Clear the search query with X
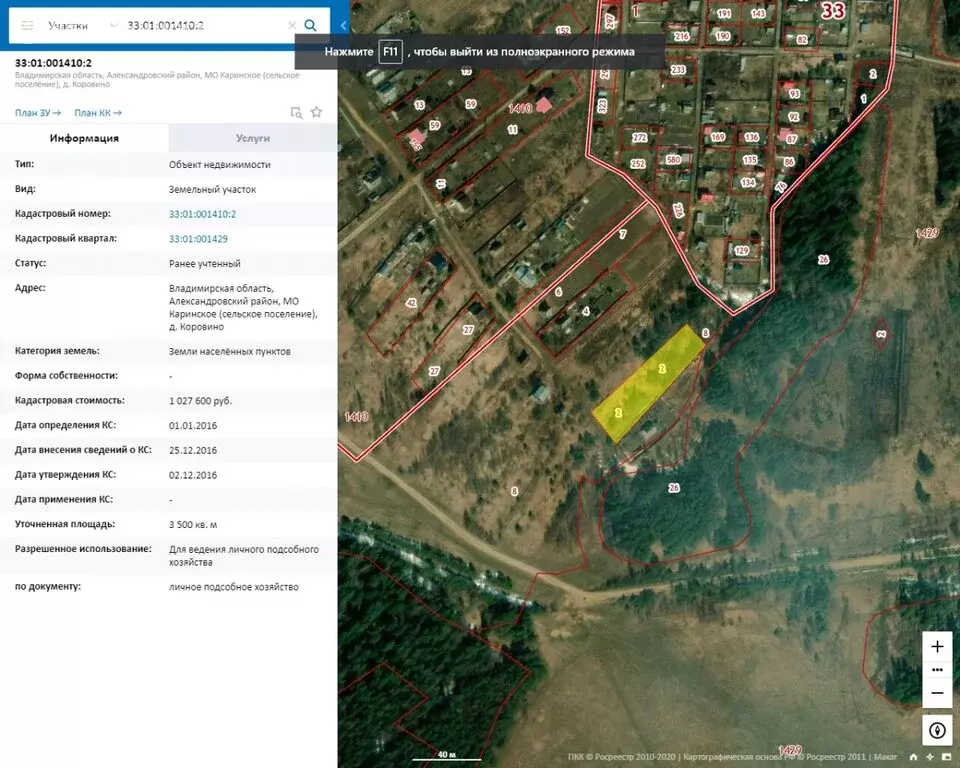Viewport: 960px width, 768px height. click(x=292, y=26)
